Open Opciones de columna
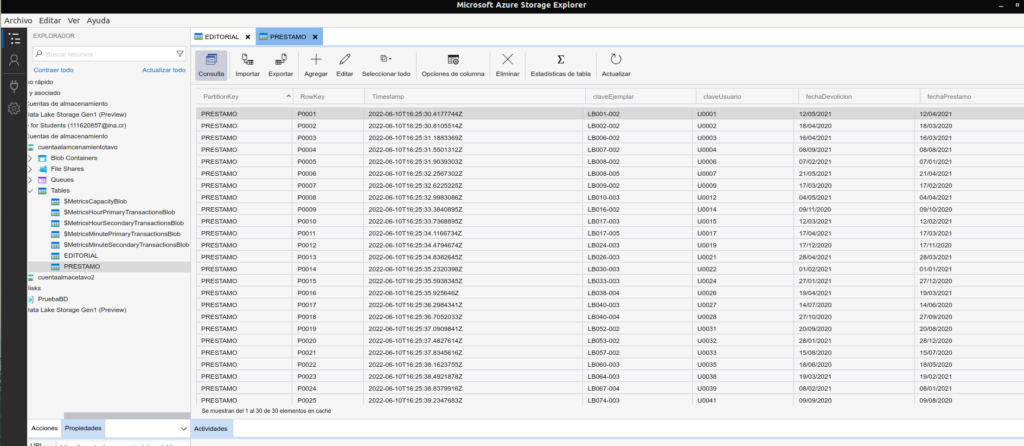Screen dimensions: 1024x446 453,65
